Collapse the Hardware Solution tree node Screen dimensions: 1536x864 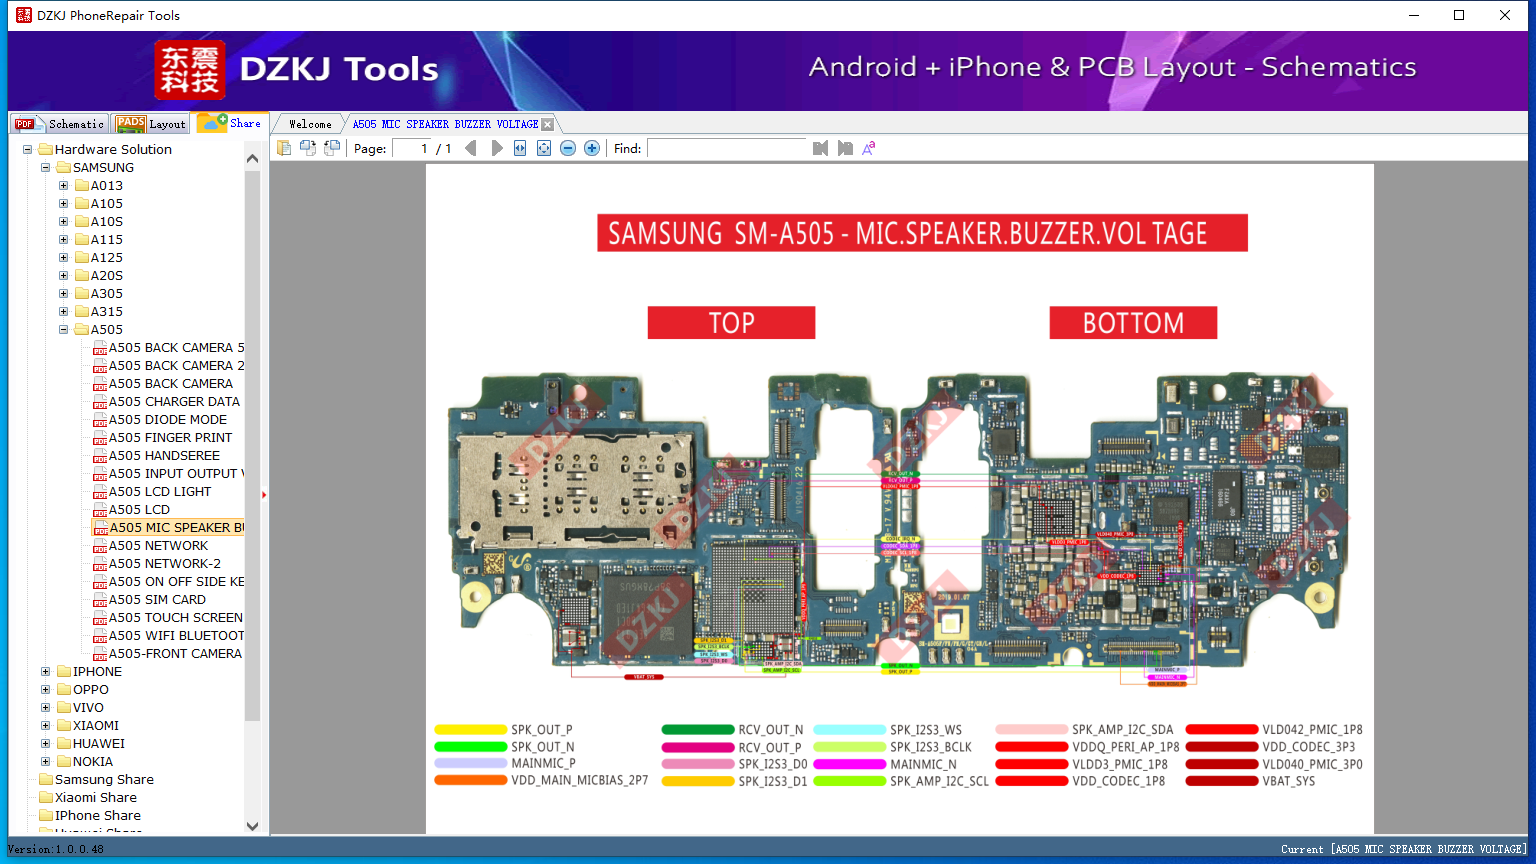point(28,150)
